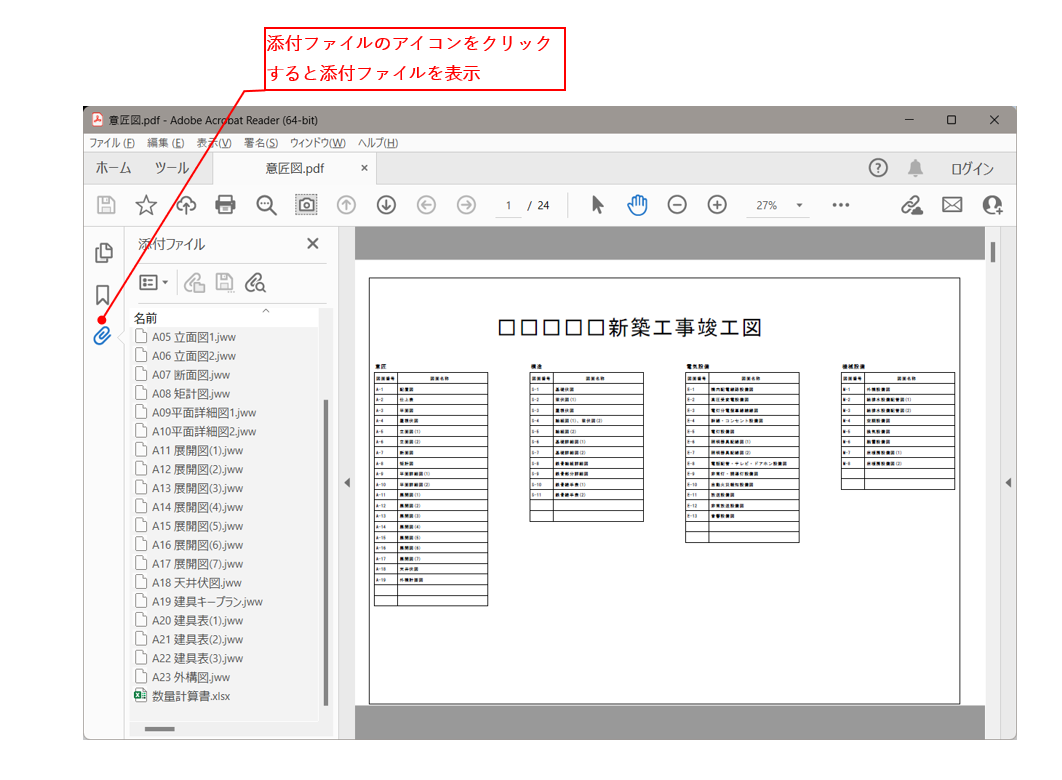Switch to the ツール tab
Screen dimensions: 1062x780
pyautogui.click(x=172, y=168)
